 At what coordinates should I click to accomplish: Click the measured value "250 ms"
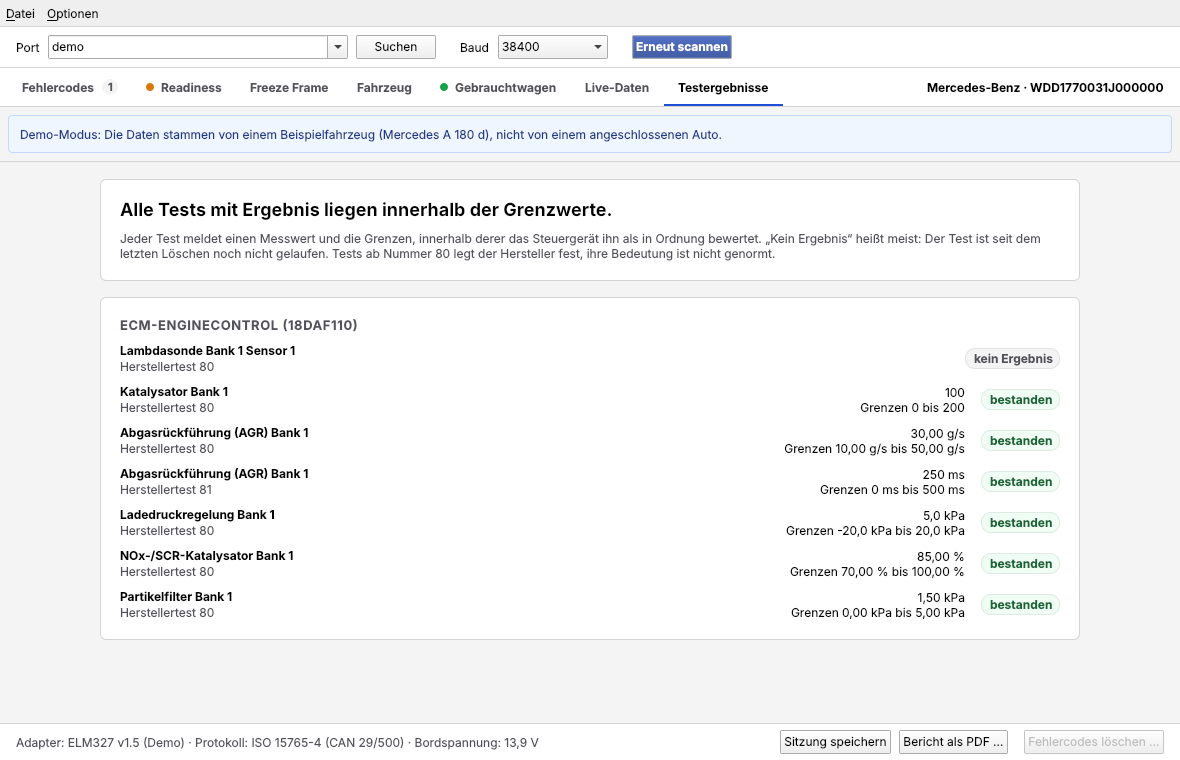pos(943,475)
